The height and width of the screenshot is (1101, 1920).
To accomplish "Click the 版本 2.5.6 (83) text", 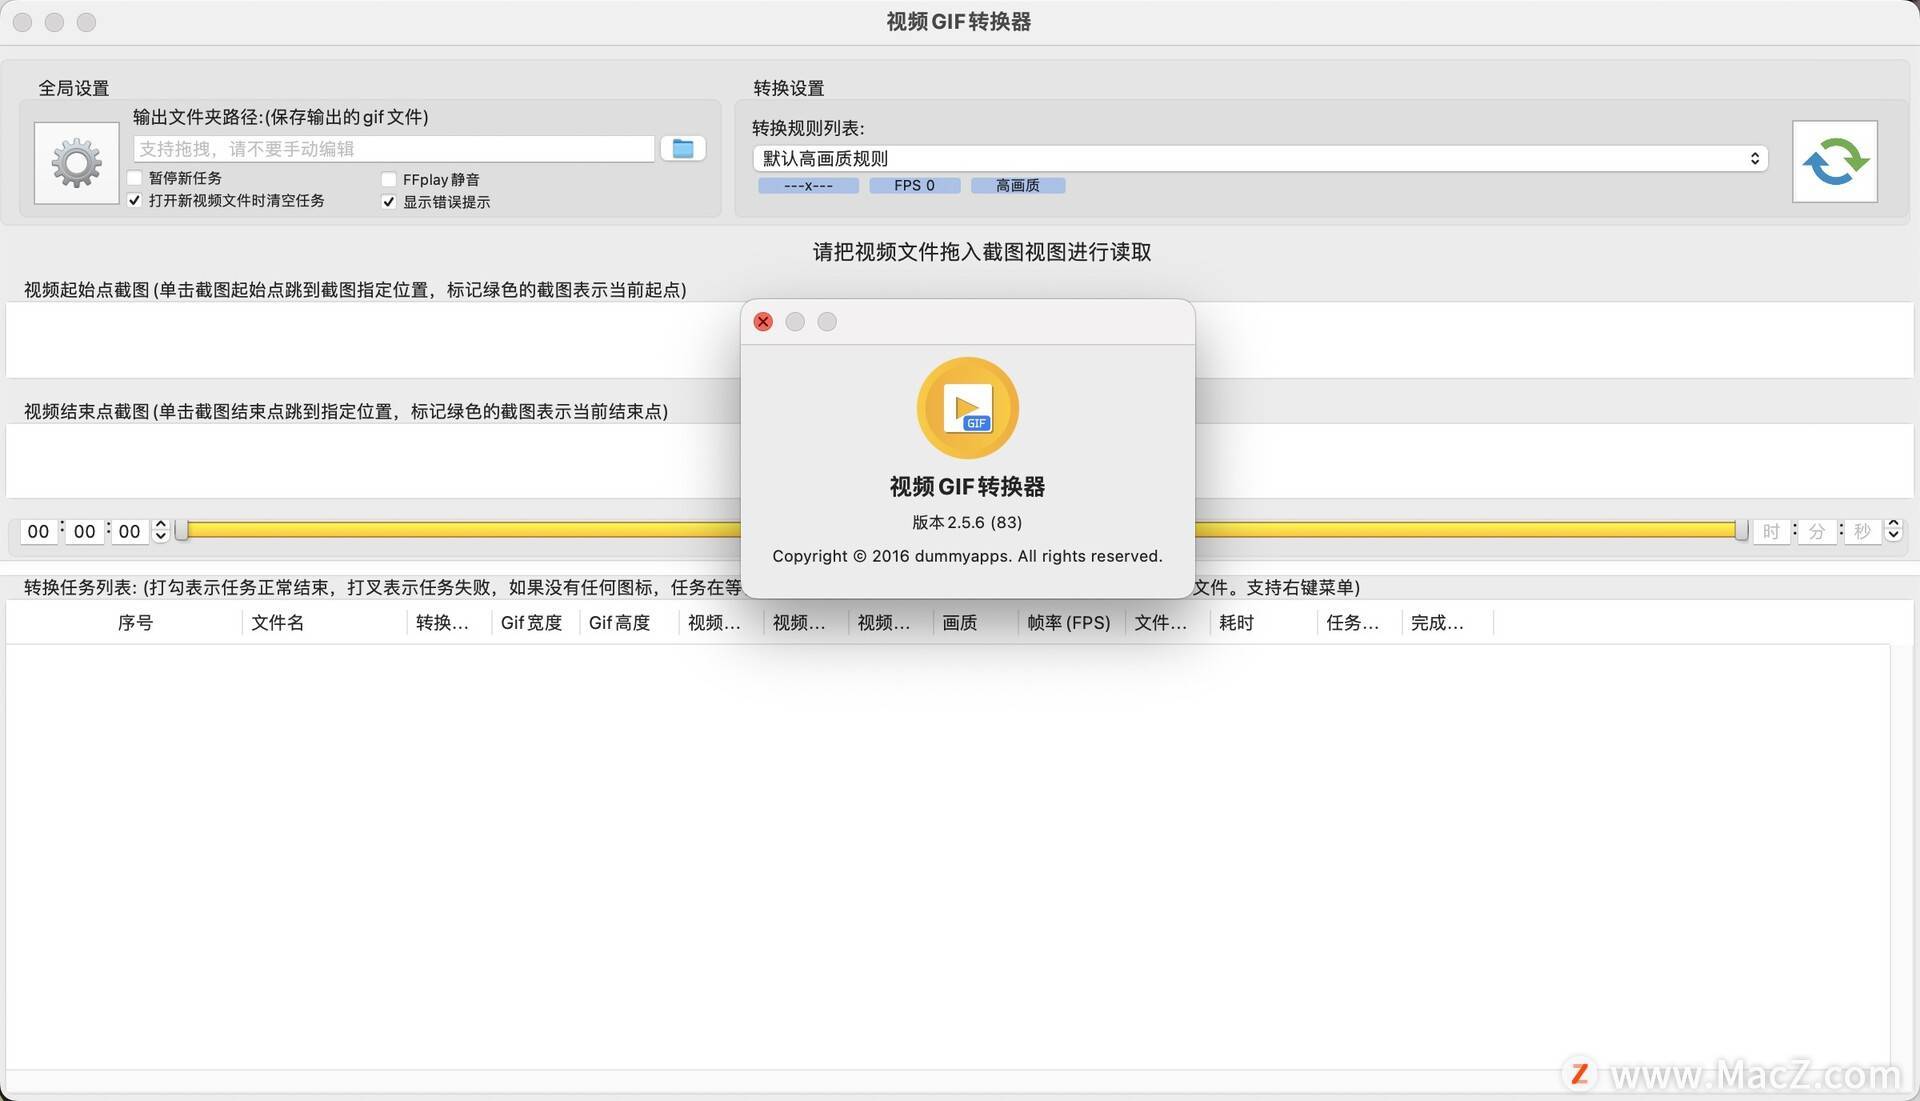I will pyautogui.click(x=967, y=522).
